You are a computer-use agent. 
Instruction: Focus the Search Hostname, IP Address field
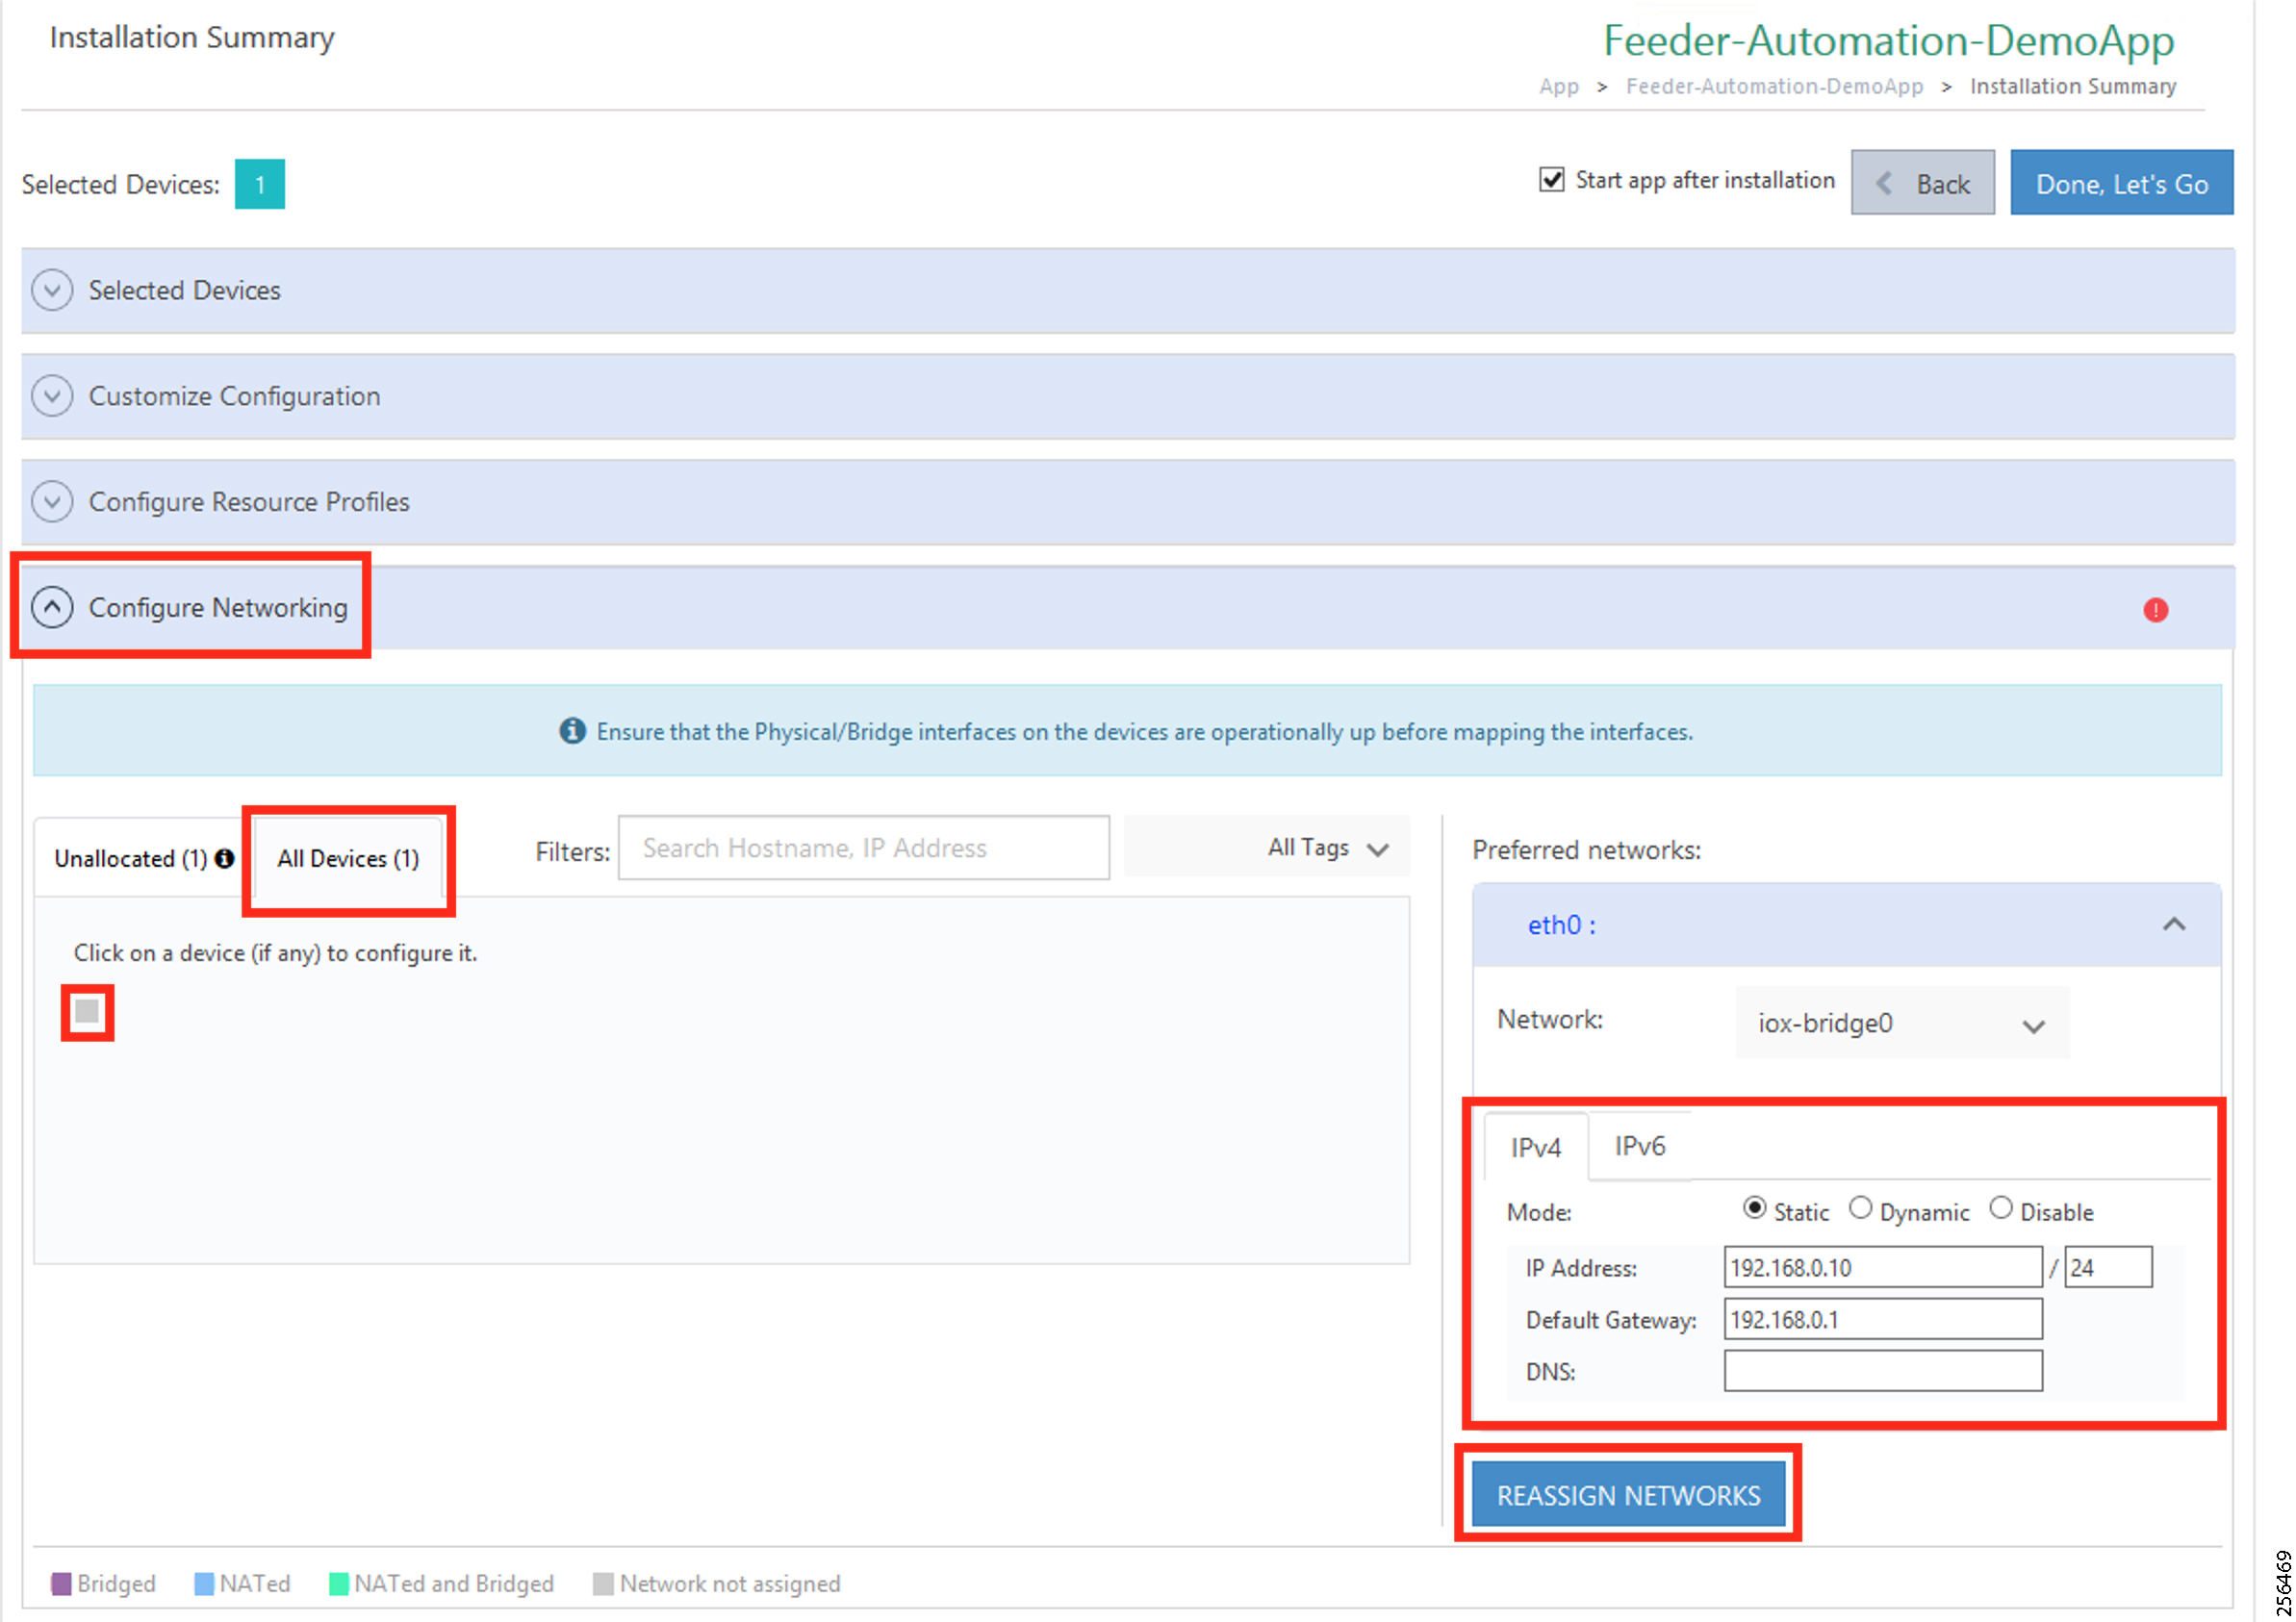[864, 848]
